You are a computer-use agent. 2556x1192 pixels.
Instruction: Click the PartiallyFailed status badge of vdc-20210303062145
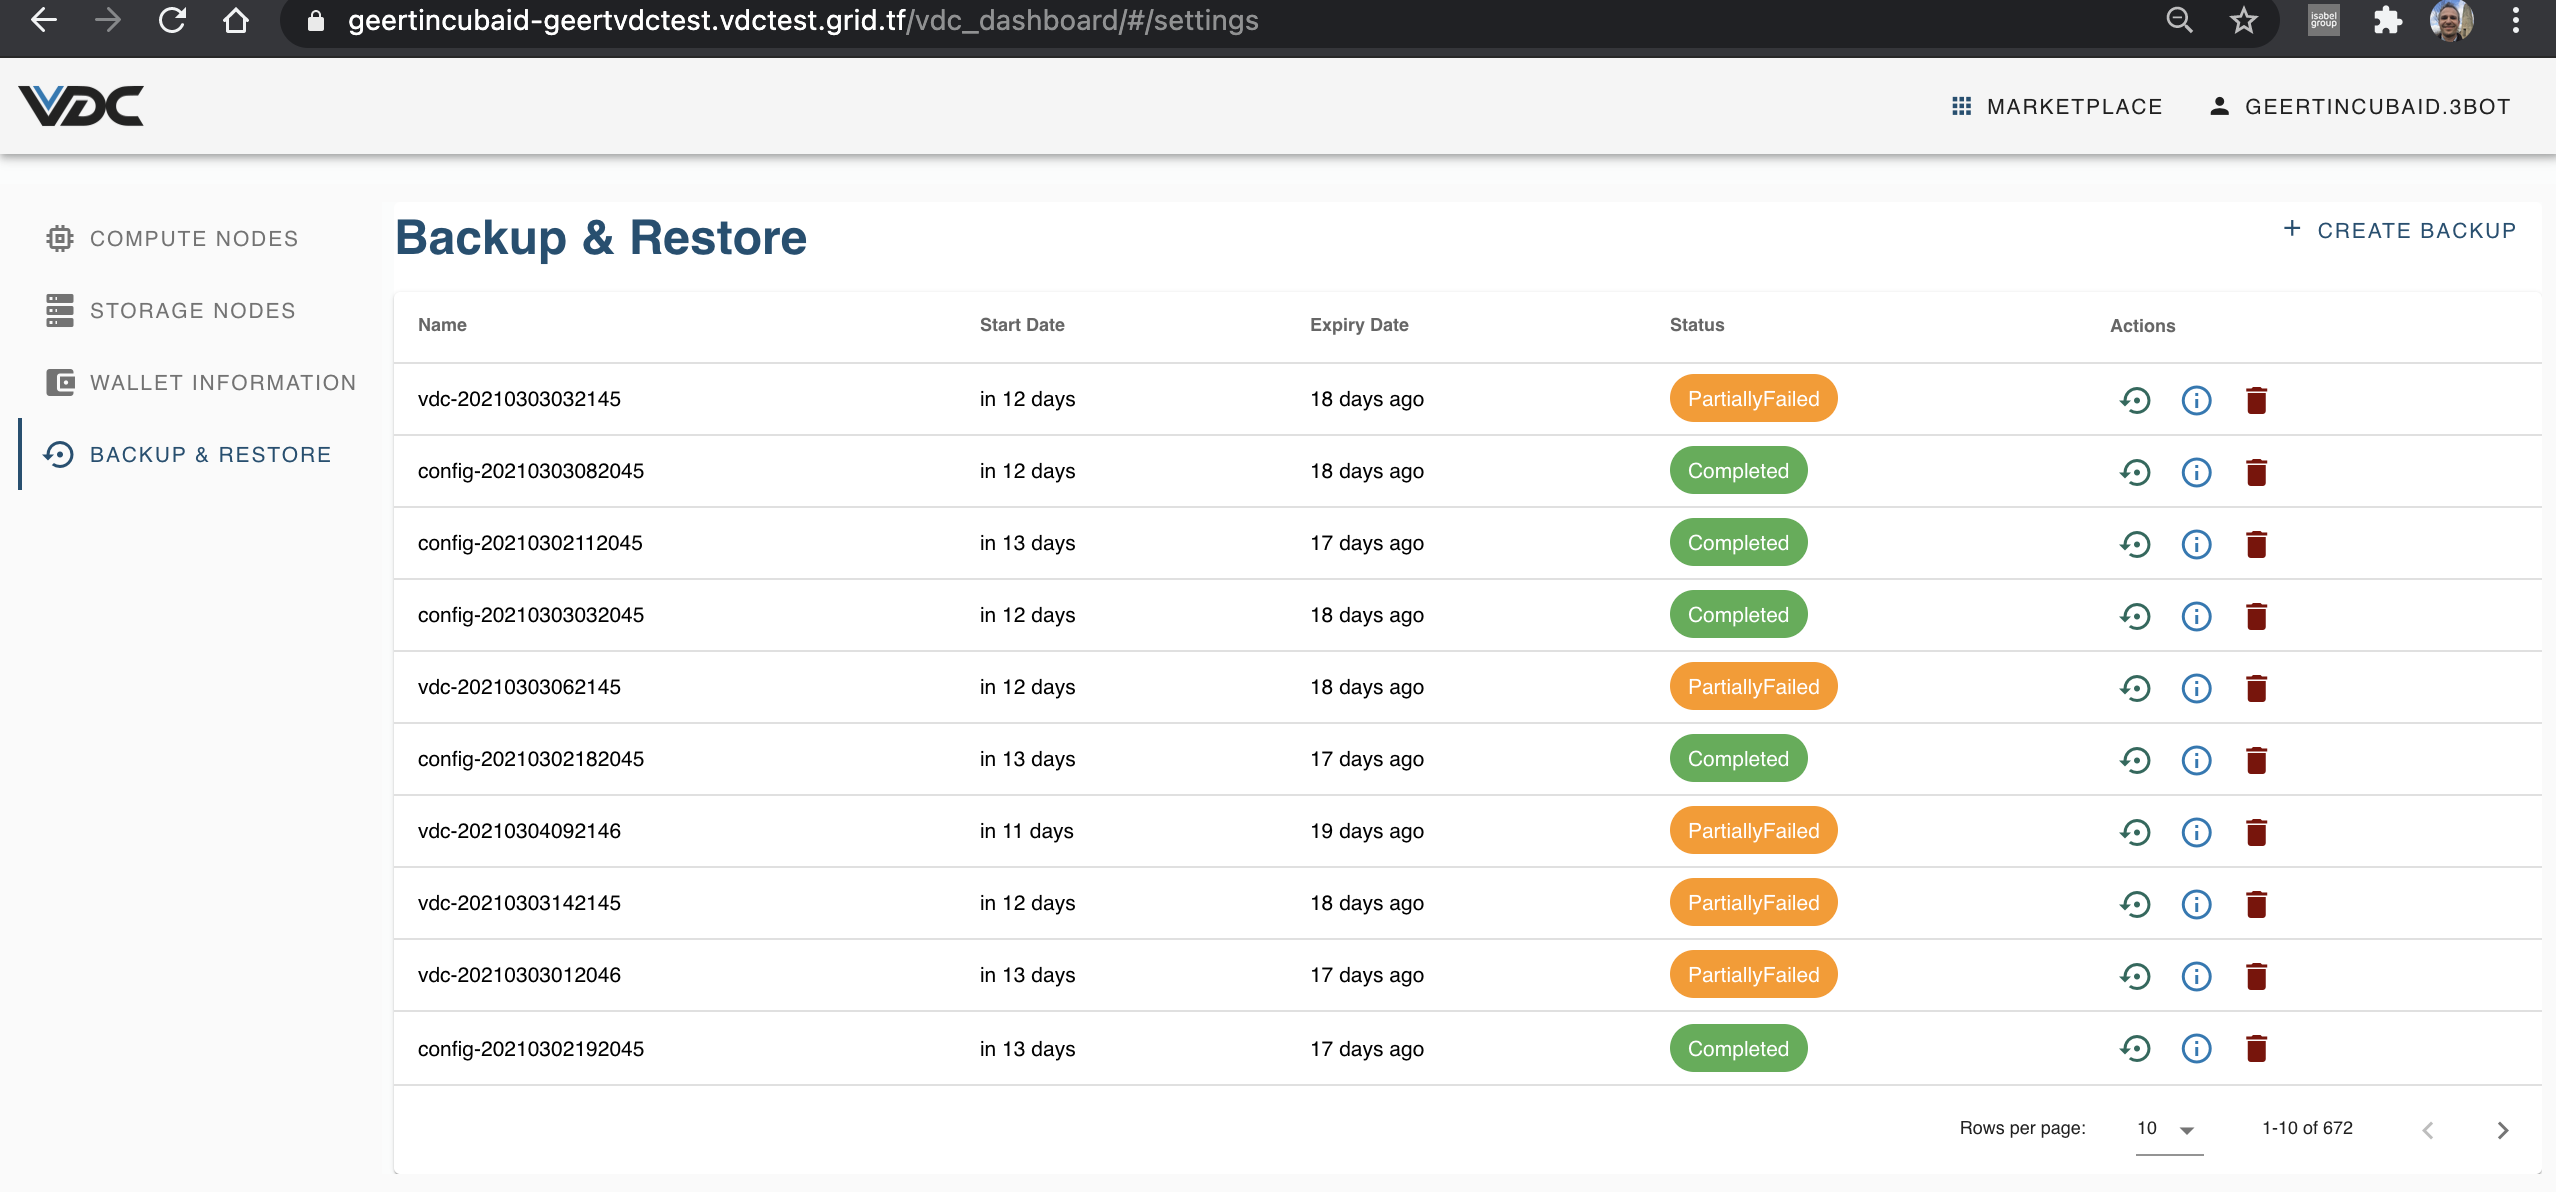[1753, 686]
